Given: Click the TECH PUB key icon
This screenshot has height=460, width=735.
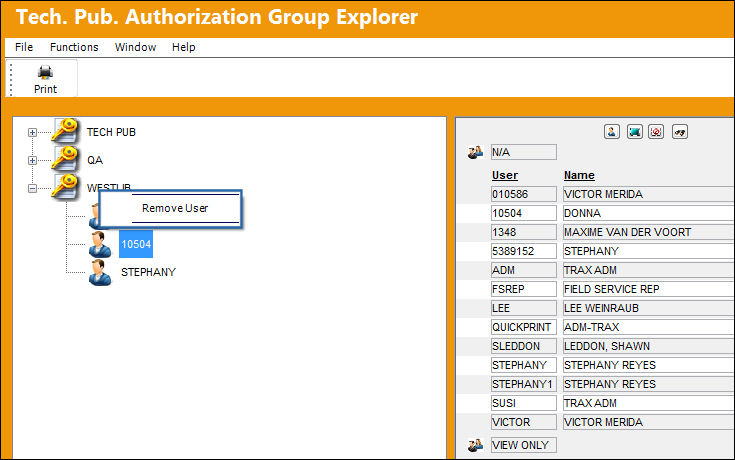Looking at the screenshot, I should pyautogui.click(x=65, y=130).
